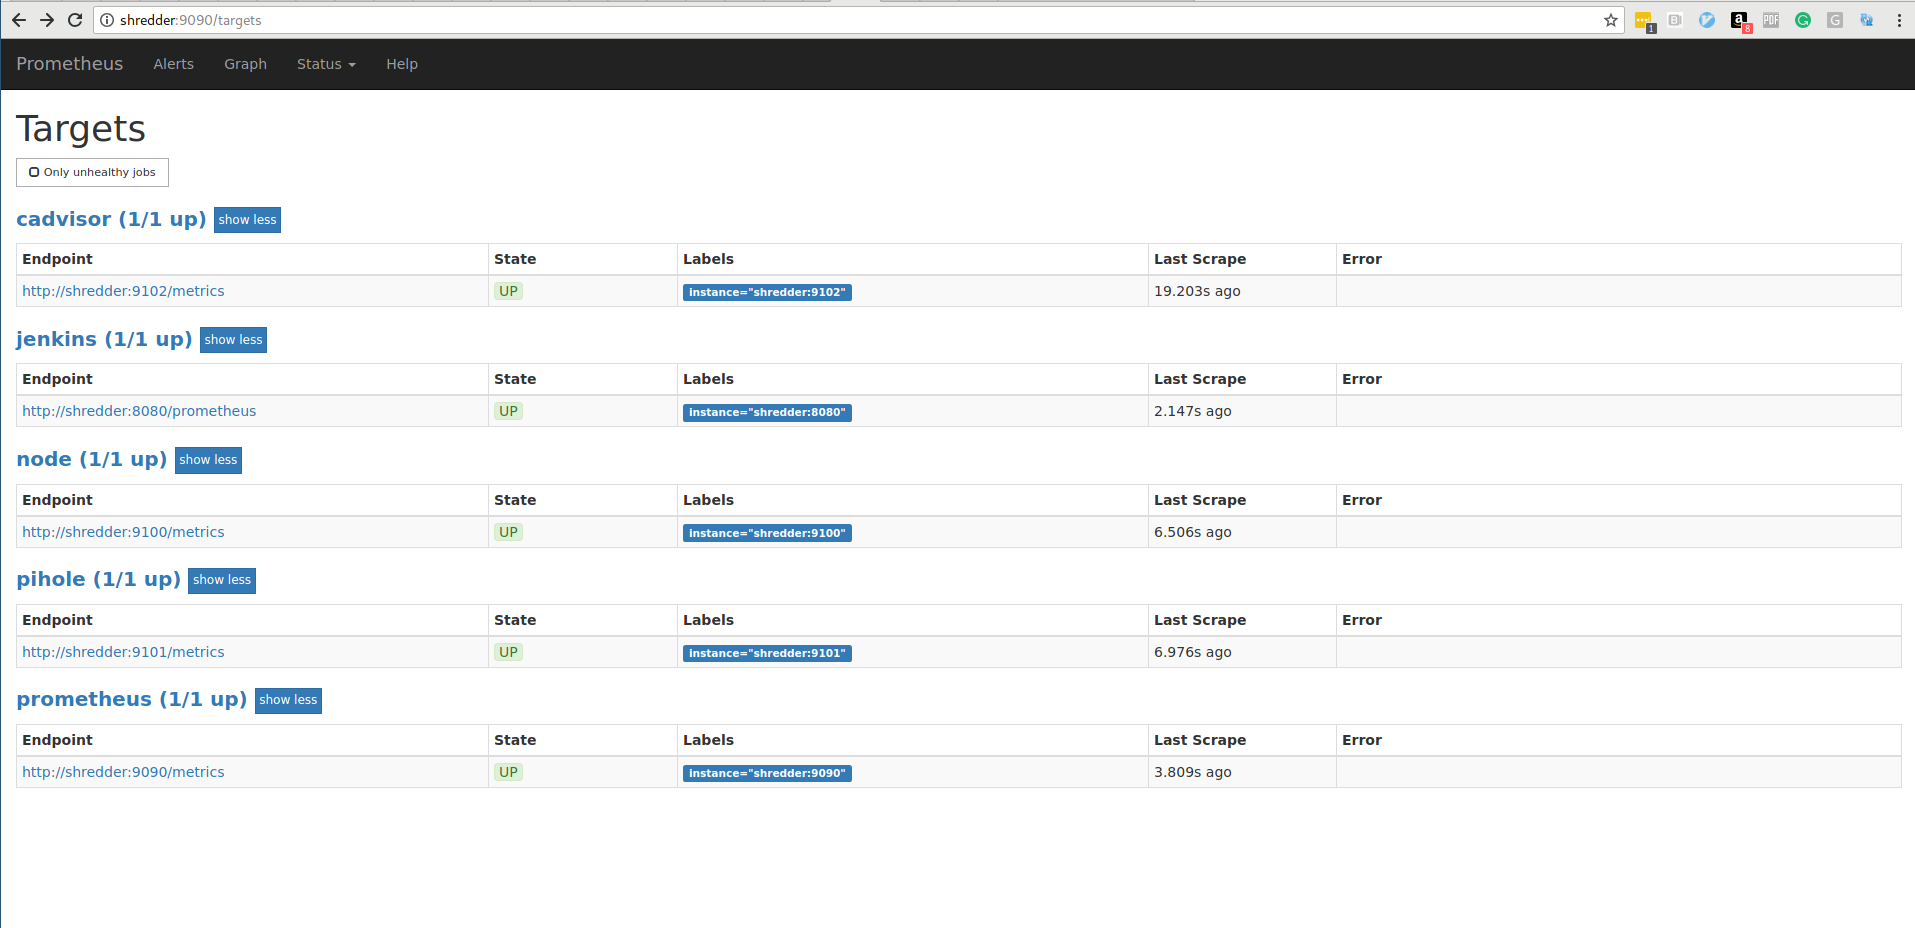Bookmark this page with the star icon

[1611, 20]
